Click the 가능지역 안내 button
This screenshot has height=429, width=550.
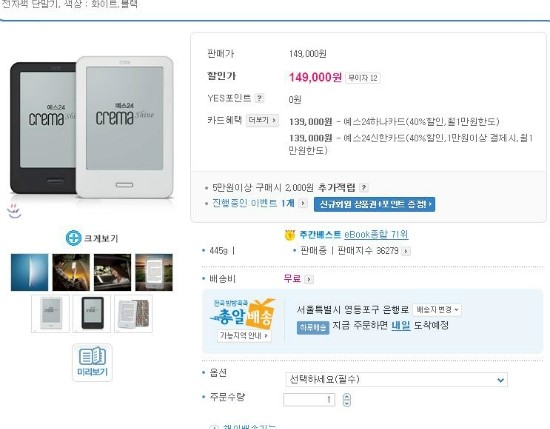click(x=244, y=336)
